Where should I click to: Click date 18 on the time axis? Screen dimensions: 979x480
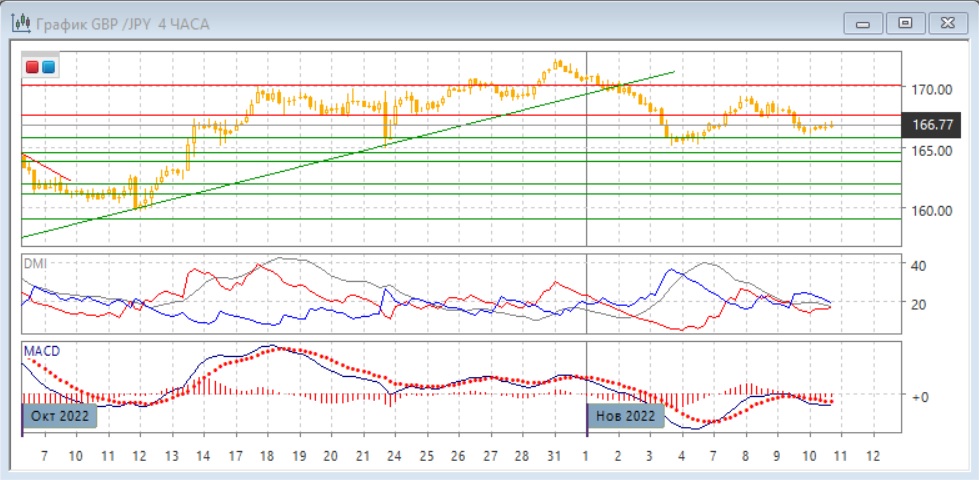[267, 456]
